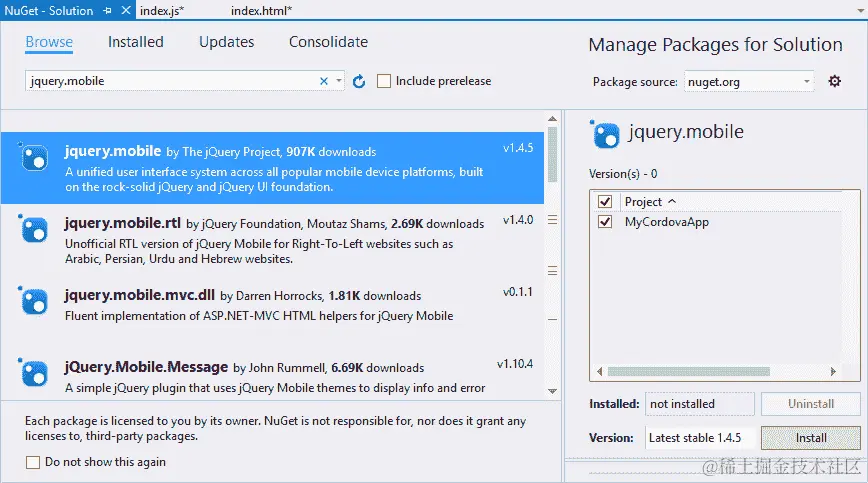
Task: Open search history dropdown arrow
Action: pos(339,81)
